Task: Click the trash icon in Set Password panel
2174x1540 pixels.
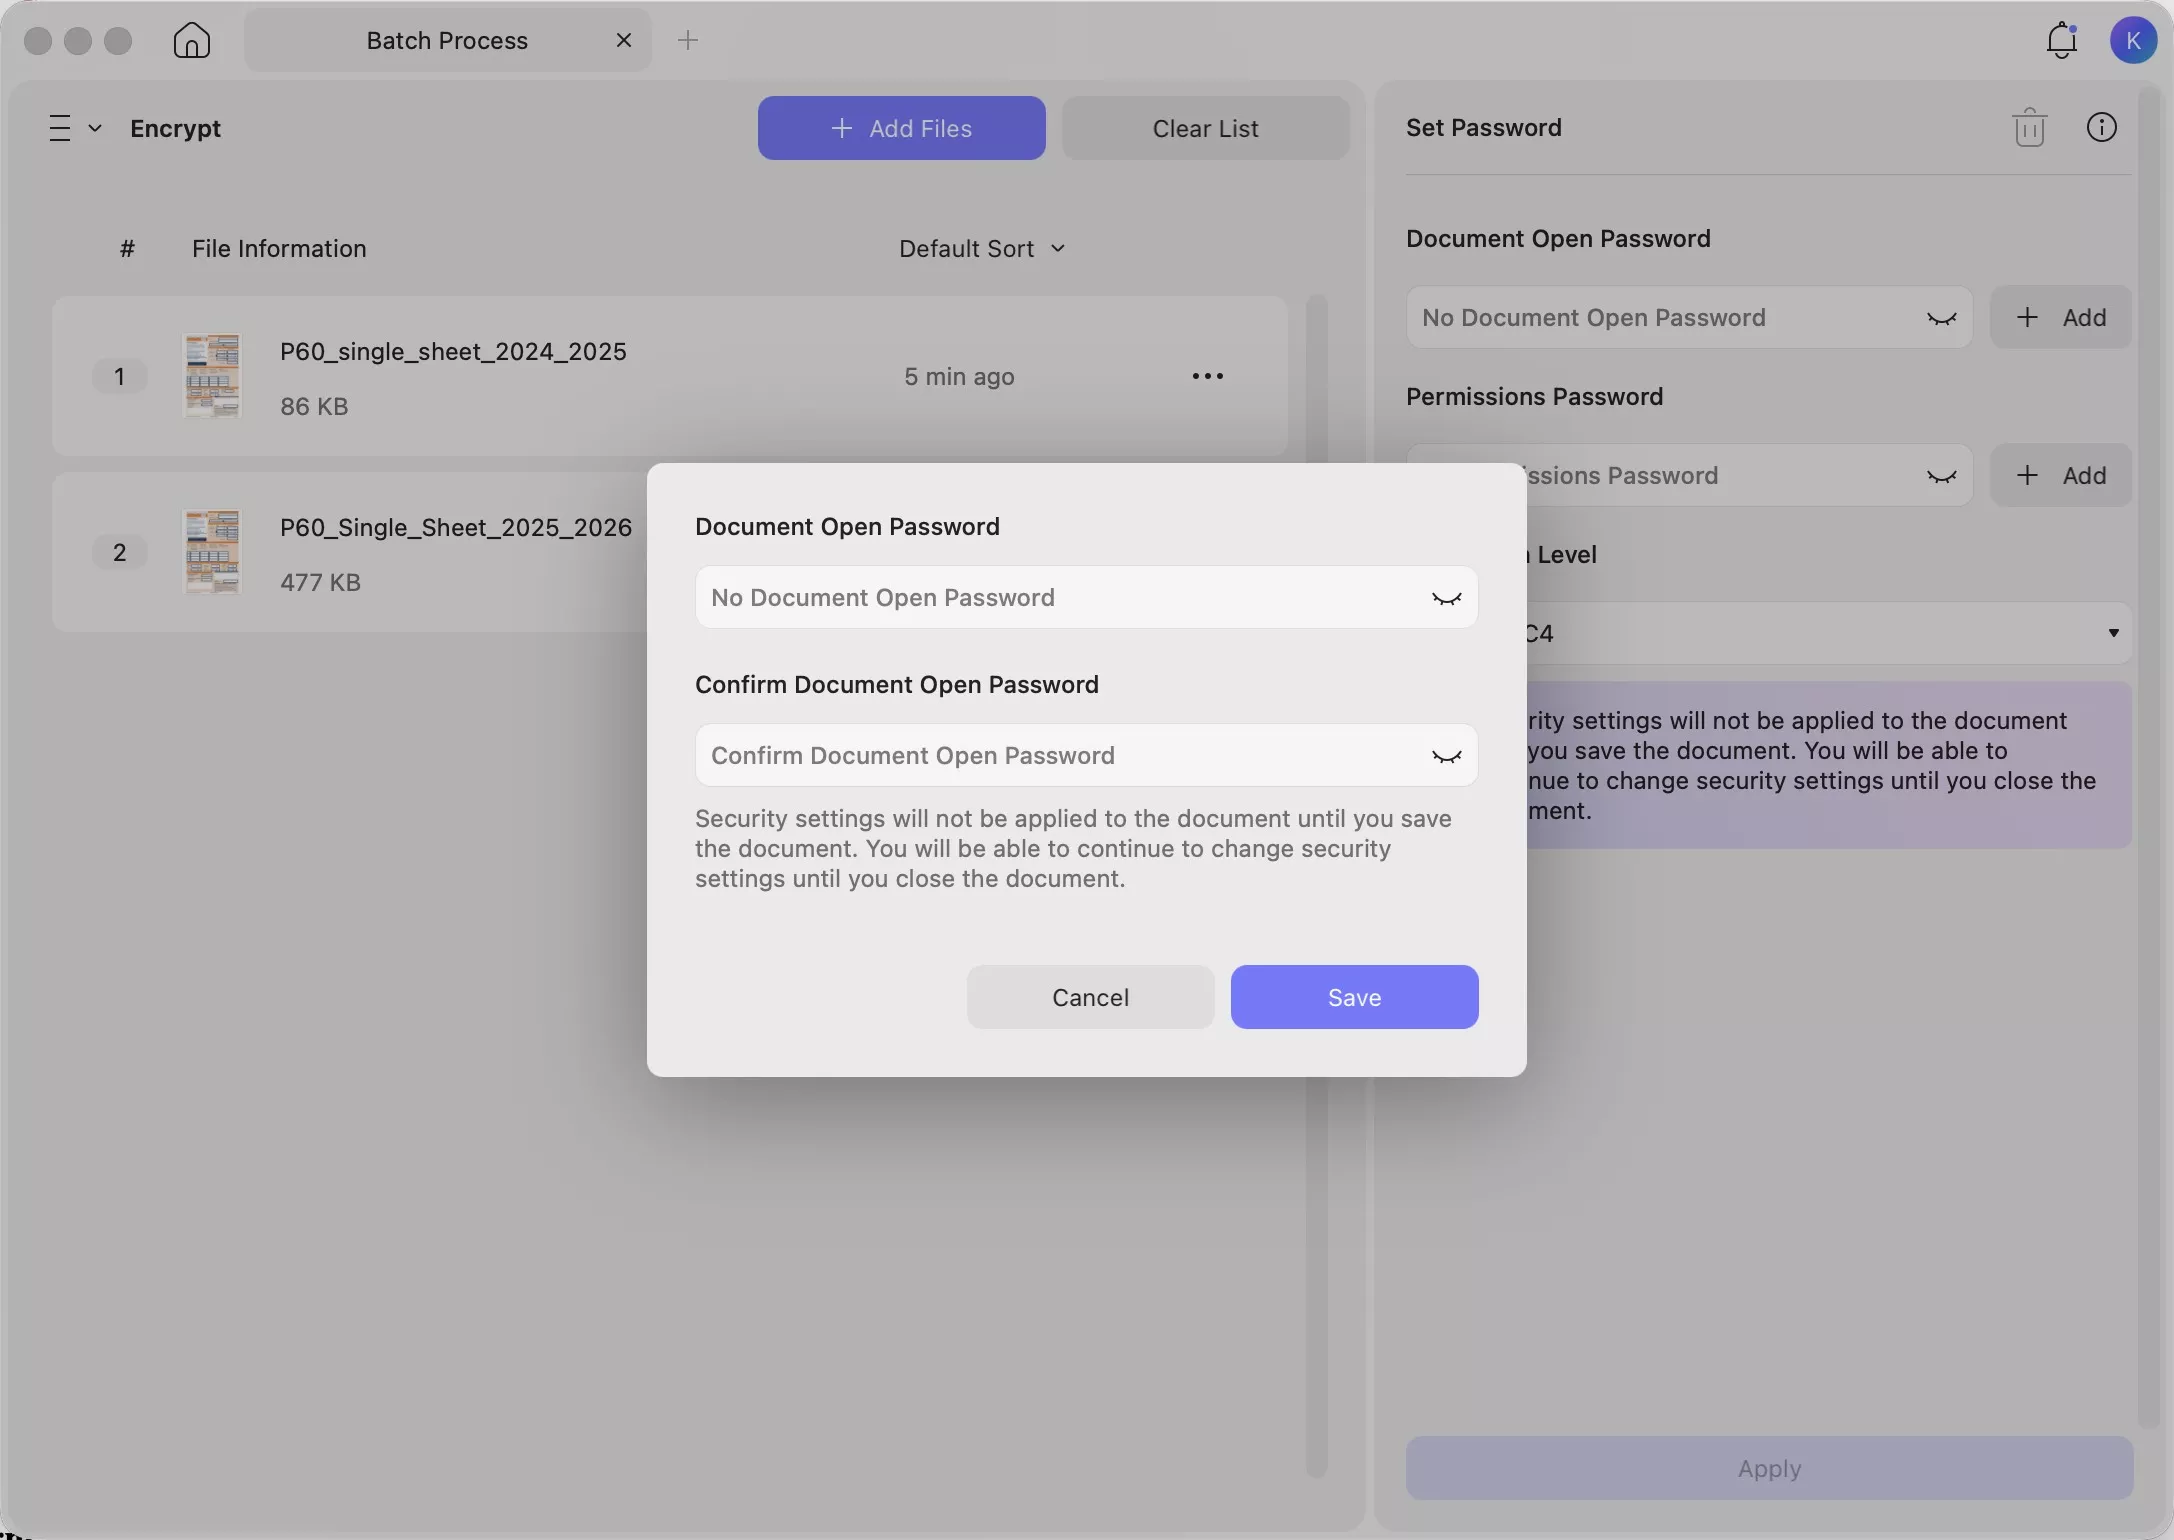Action: pyautogui.click(x=2030, y=127)
